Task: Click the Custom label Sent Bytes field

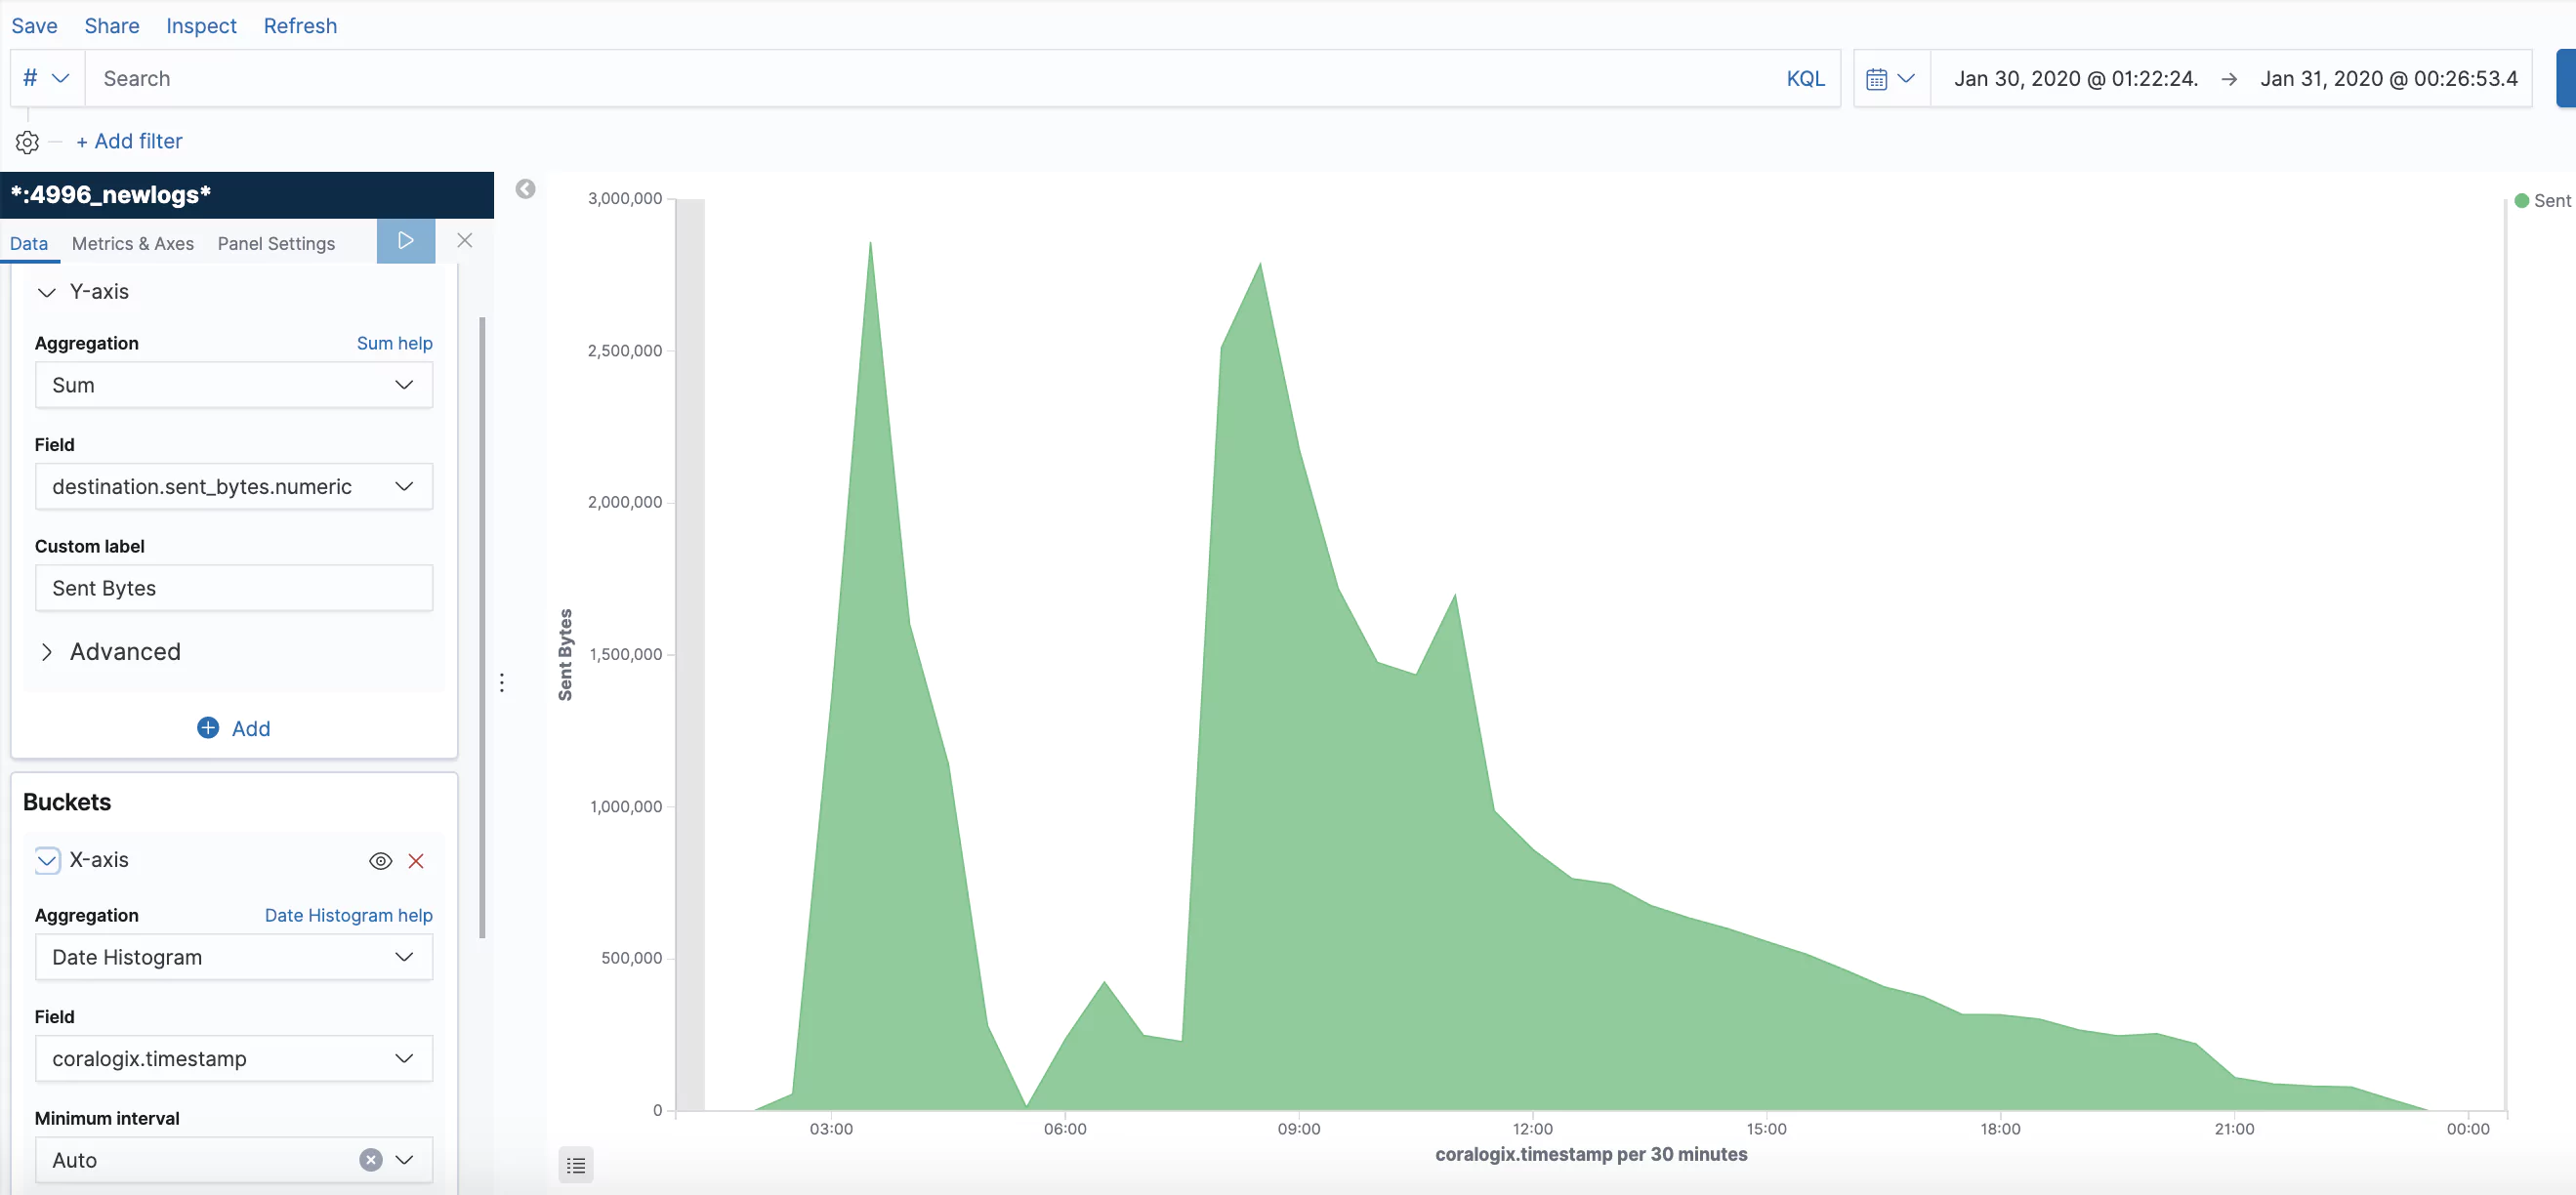Action: [x=233, y=588]
